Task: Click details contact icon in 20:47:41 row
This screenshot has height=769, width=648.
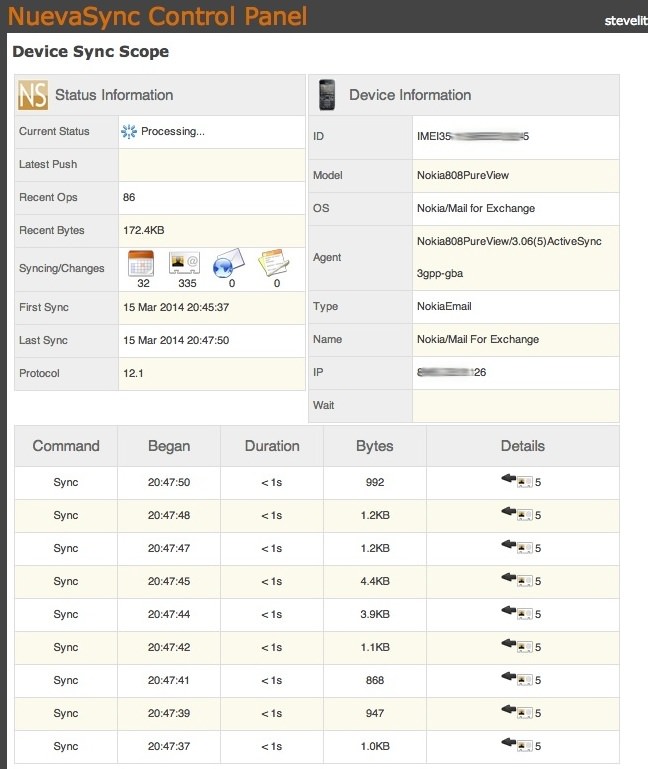Action: (x=524, y=680)
